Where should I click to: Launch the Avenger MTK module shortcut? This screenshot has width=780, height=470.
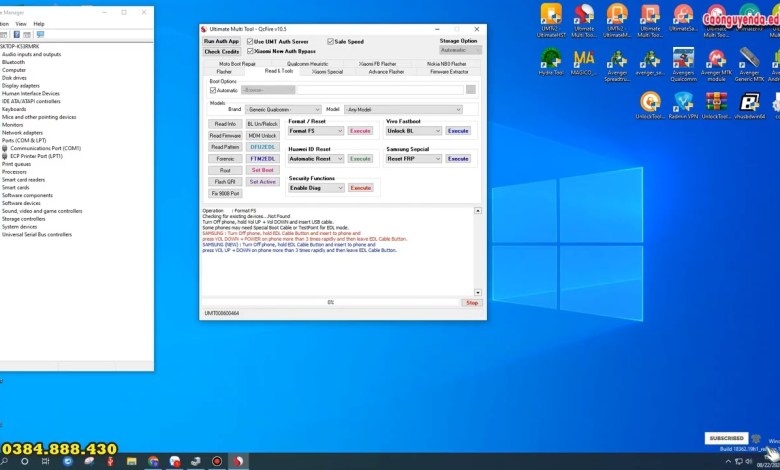pos(716,59)
